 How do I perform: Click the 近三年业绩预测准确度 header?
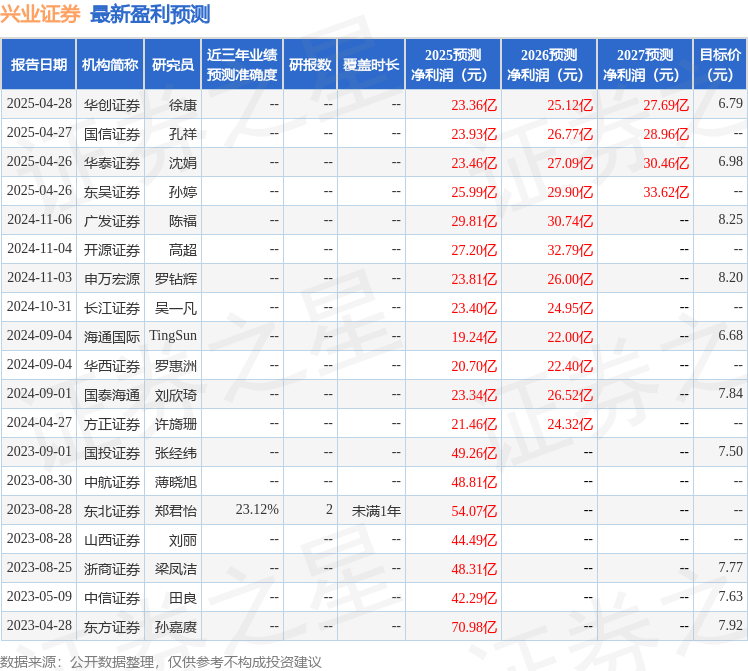[242, 64]
